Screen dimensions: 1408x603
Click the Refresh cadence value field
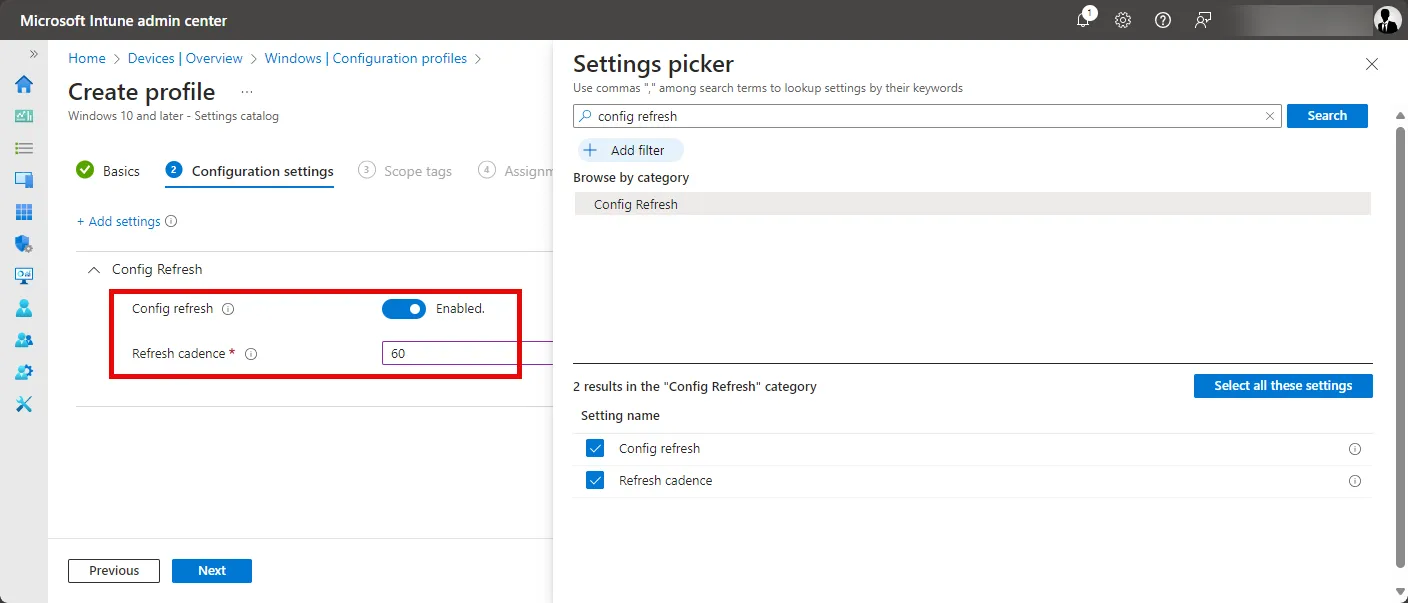click(x=467, y=354)
